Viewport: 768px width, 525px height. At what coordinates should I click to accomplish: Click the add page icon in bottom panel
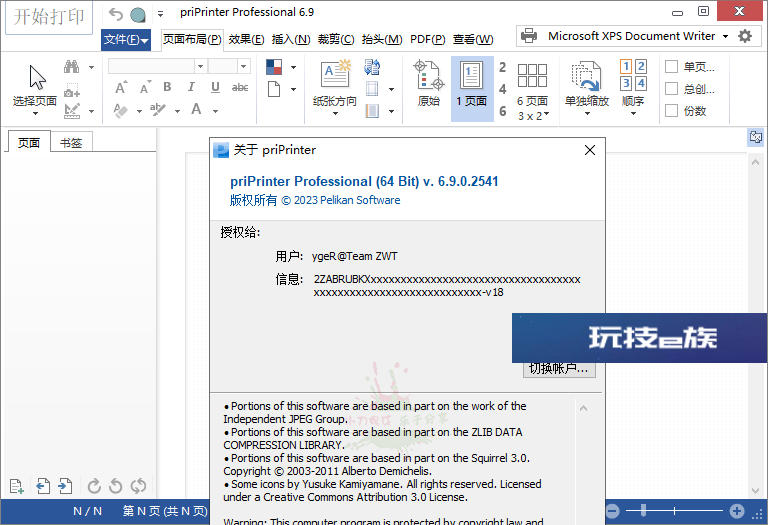pyautogui.click(x=17, y=486)
